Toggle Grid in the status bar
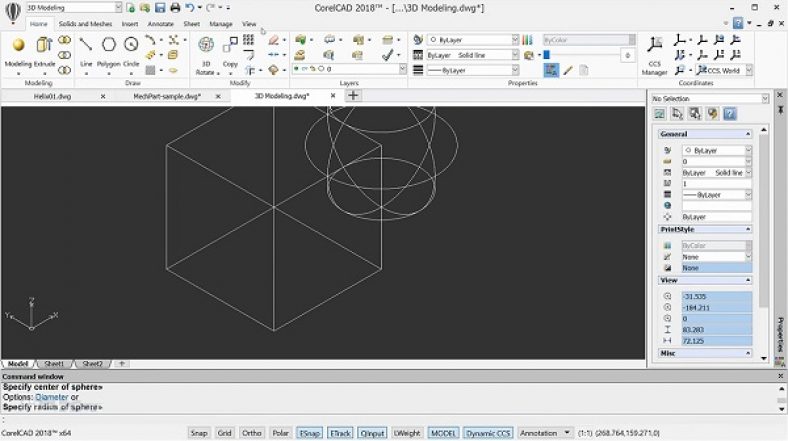Viewport: 788px width, 441px height. click(224, 433)
